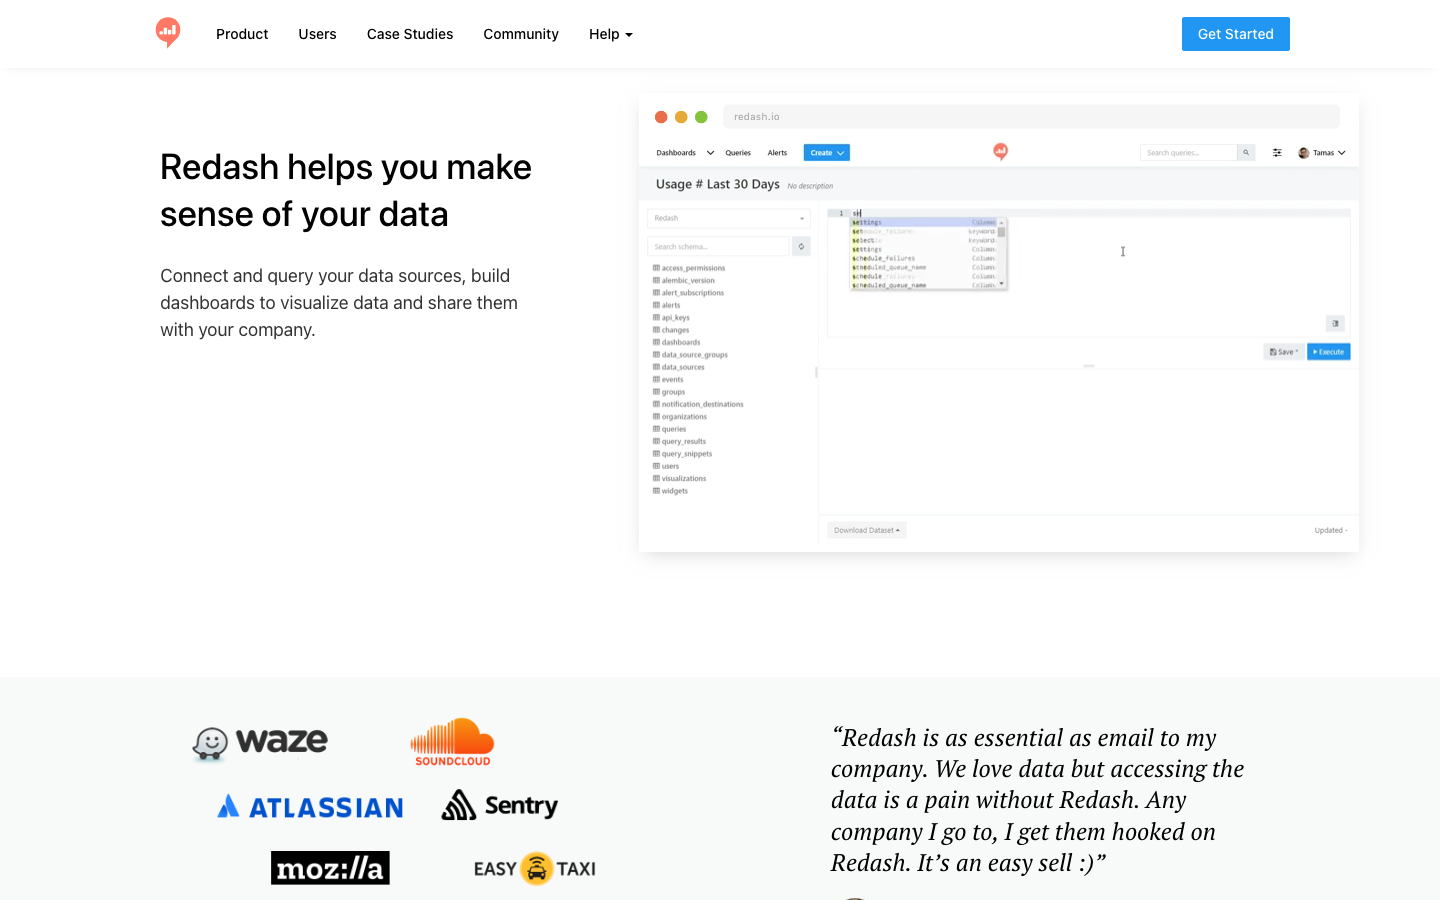The width and height of the screenshot is (1440, 900).
Task: Go to Case Studies page
Action: [410, 34]
